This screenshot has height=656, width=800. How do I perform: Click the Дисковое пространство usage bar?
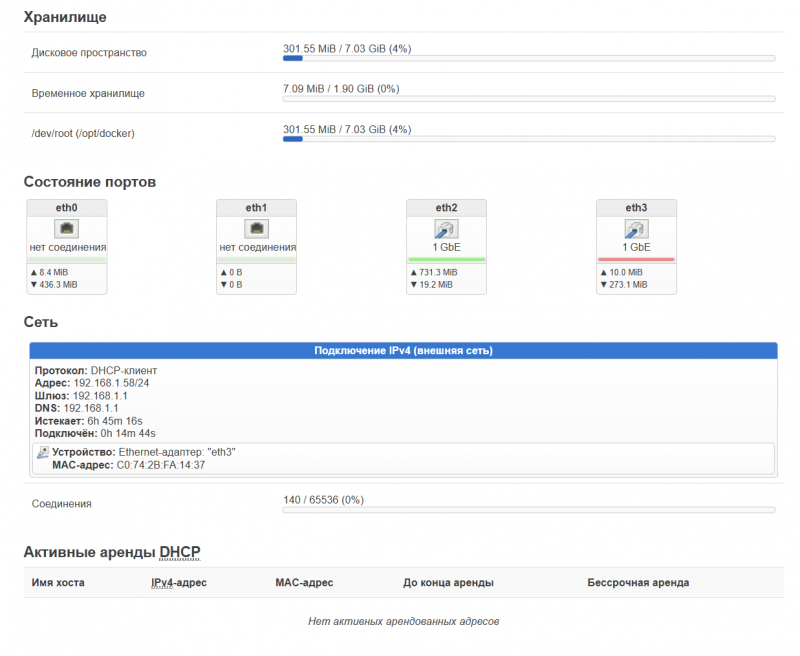pos(529,59)
